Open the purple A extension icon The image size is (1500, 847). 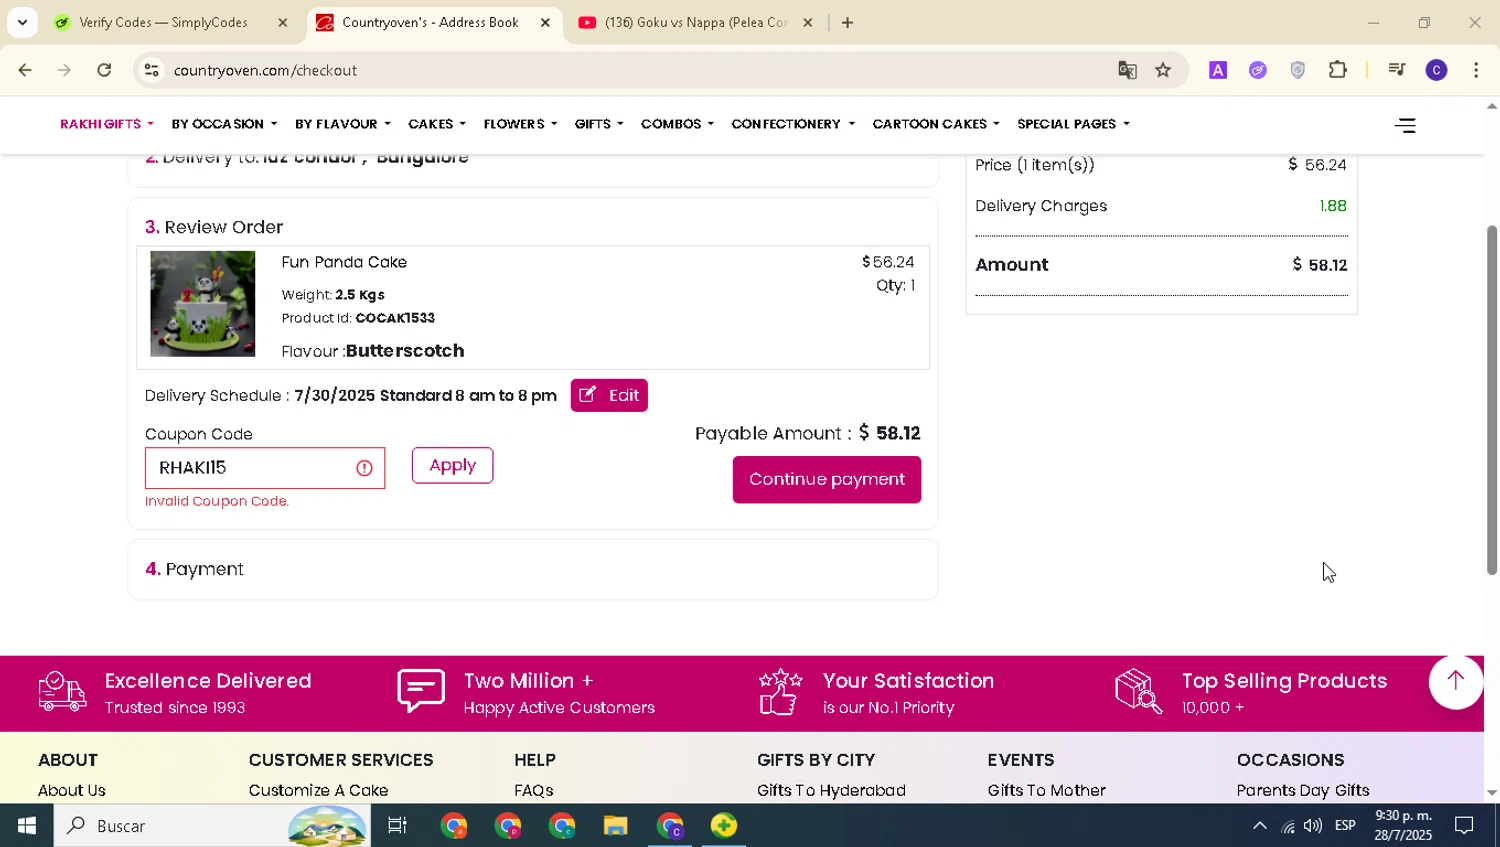(1218, 70)
